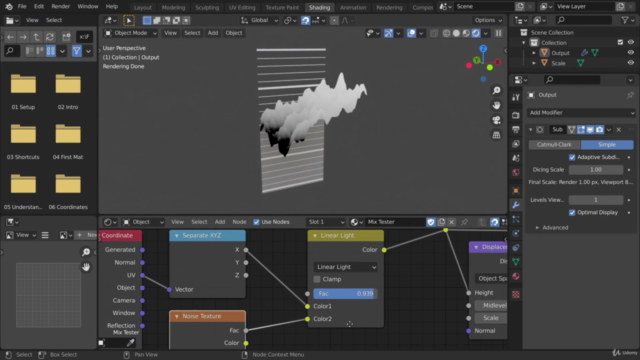Viewport: 640px width, 360px height.
Task: Switch to the Layout workspace tab
Action: (x=142, y=7)
